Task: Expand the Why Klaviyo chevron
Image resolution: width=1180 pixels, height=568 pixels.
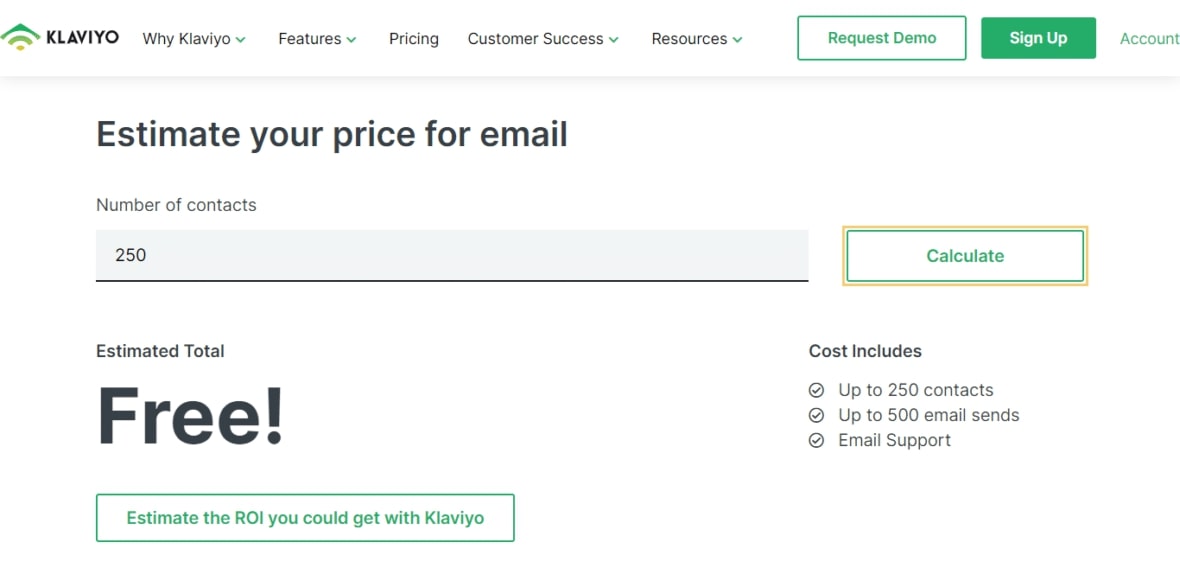Action: coord(241,40)
